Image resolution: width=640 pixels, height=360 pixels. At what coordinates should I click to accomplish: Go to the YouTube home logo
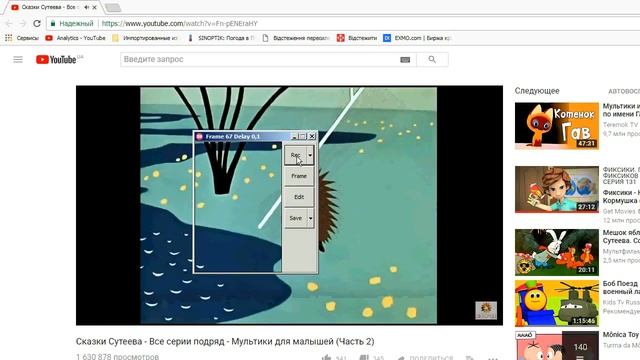coord(56,60)
